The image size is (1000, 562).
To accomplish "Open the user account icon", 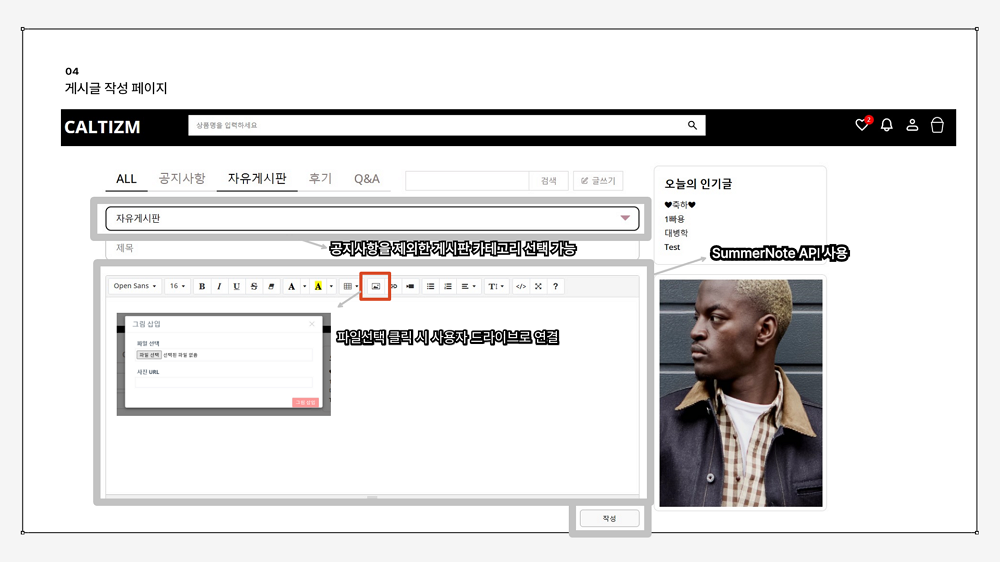I will click(912, 125).
